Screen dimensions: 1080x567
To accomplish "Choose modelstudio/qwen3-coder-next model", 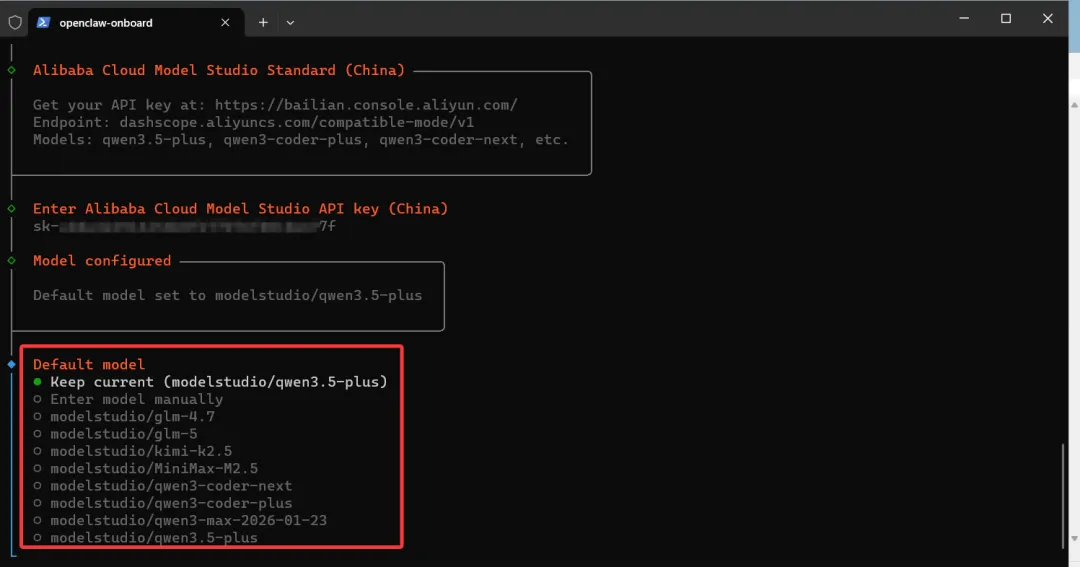I will pos(163,486).
